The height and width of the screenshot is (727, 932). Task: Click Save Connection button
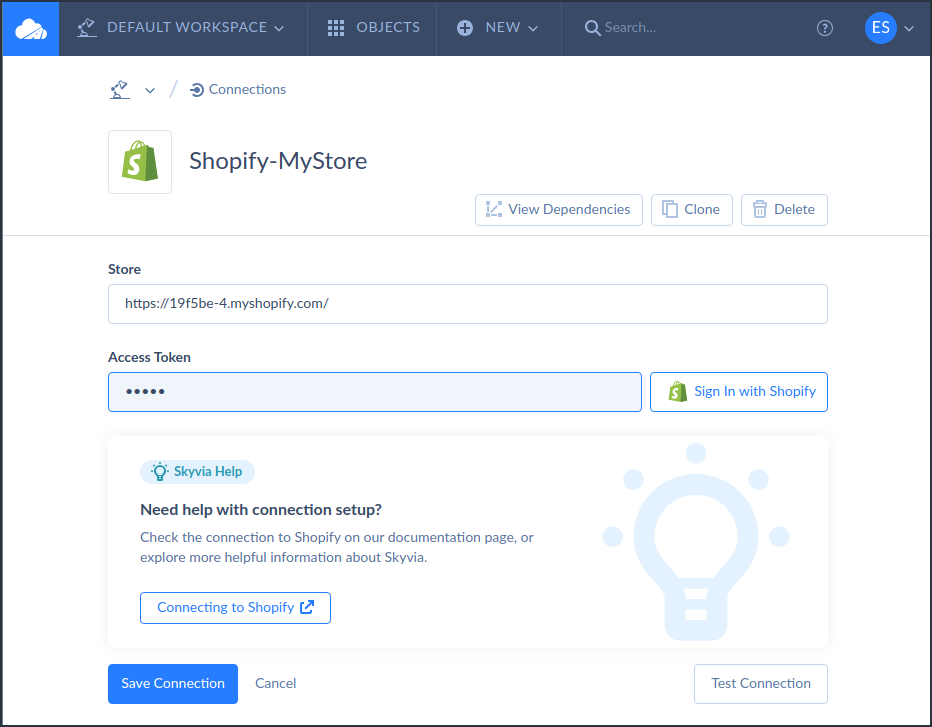tap(173, 684)
